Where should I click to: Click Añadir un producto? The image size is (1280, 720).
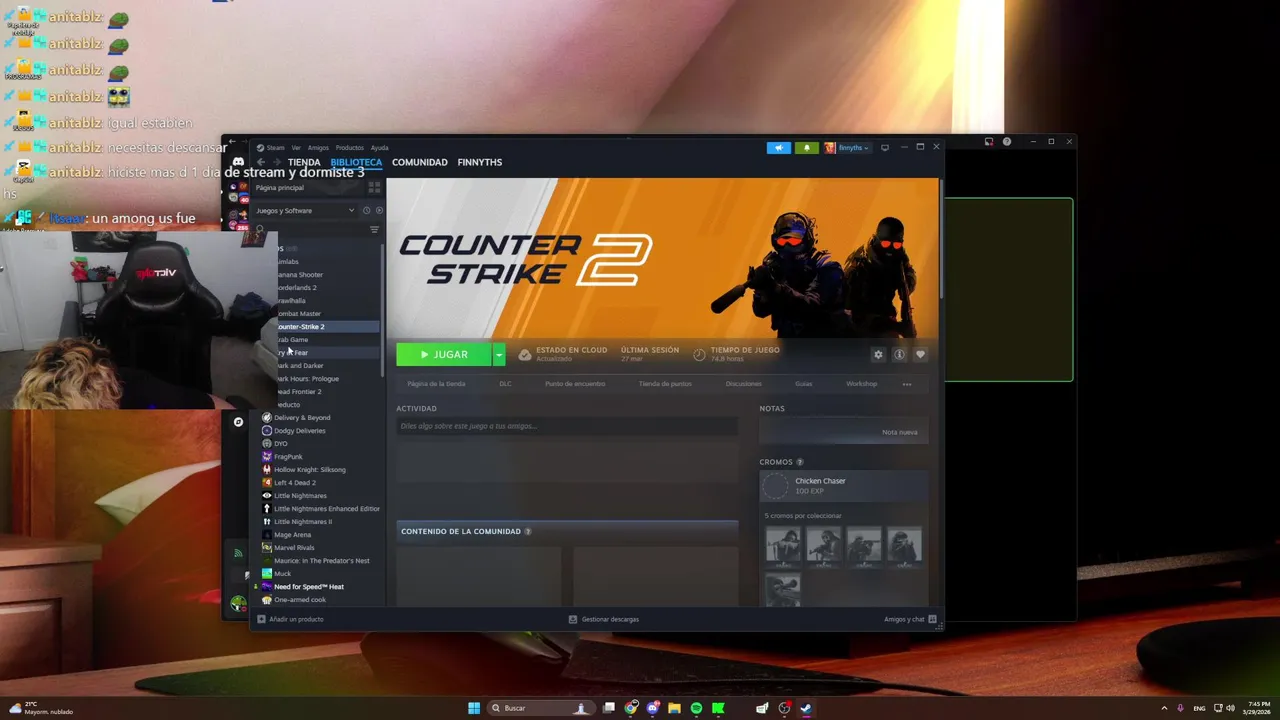[x=290, y=619]
